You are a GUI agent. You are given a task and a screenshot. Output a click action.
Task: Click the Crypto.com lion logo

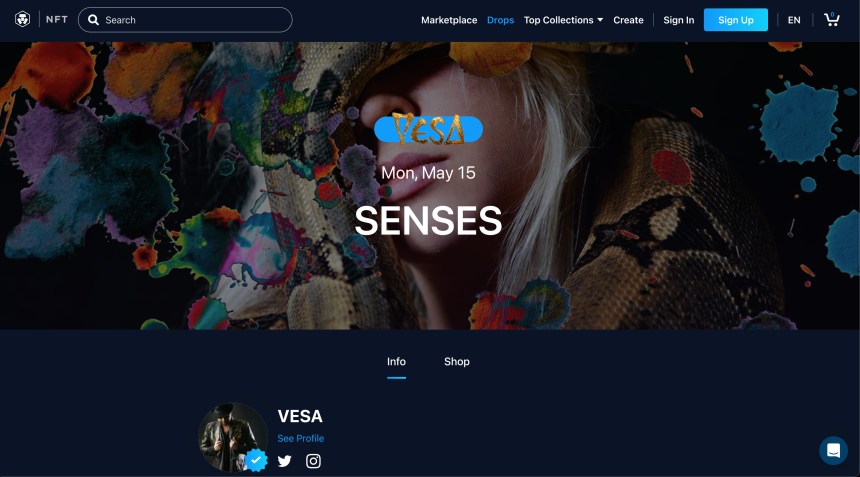click(x=22, y=20)
